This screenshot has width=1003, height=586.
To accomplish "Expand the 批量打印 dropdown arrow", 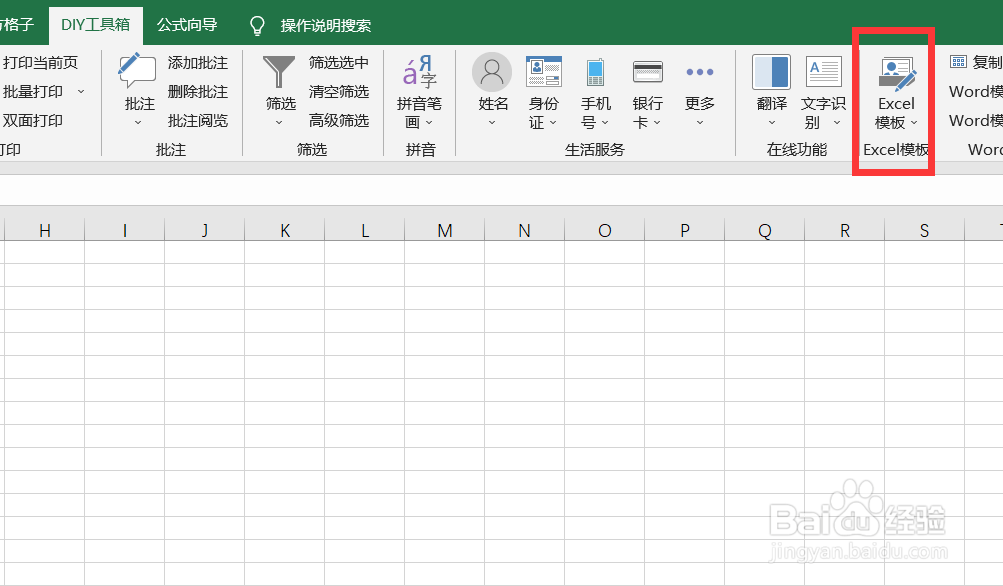I will click(x=81, y=91).
